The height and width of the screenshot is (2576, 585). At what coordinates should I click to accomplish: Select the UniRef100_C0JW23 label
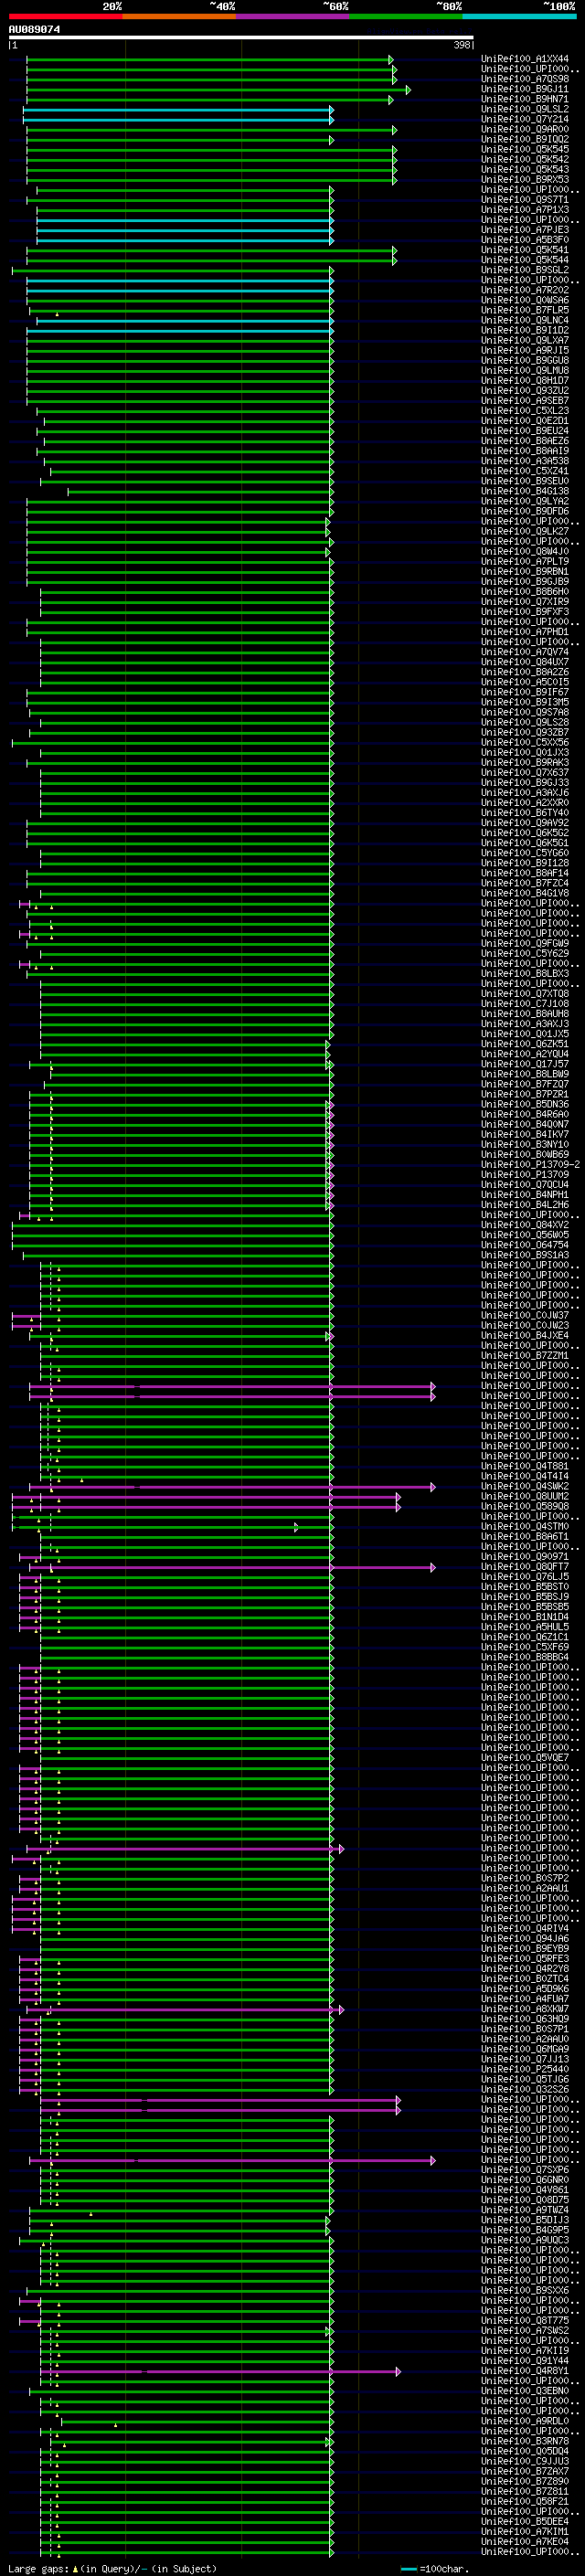coord(524,1325)
